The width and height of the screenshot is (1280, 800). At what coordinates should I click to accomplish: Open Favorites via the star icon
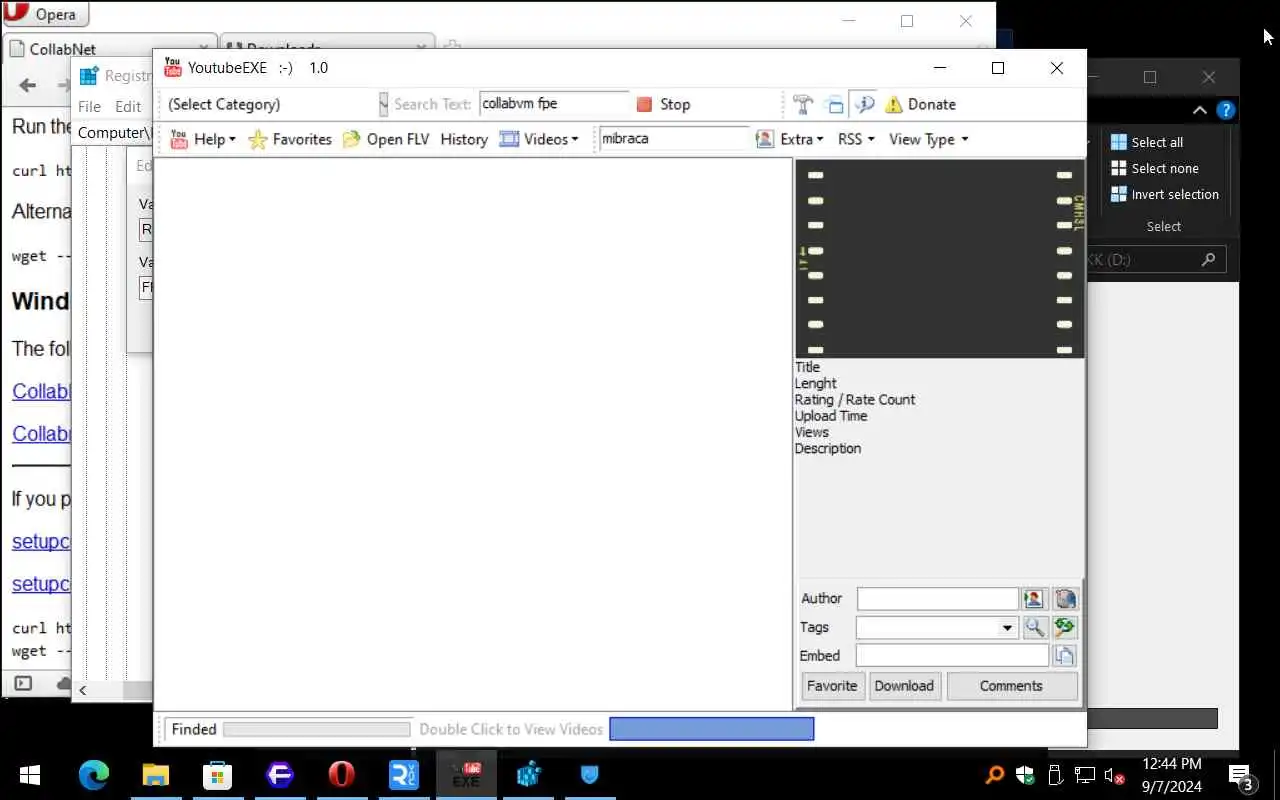point(258,139)
